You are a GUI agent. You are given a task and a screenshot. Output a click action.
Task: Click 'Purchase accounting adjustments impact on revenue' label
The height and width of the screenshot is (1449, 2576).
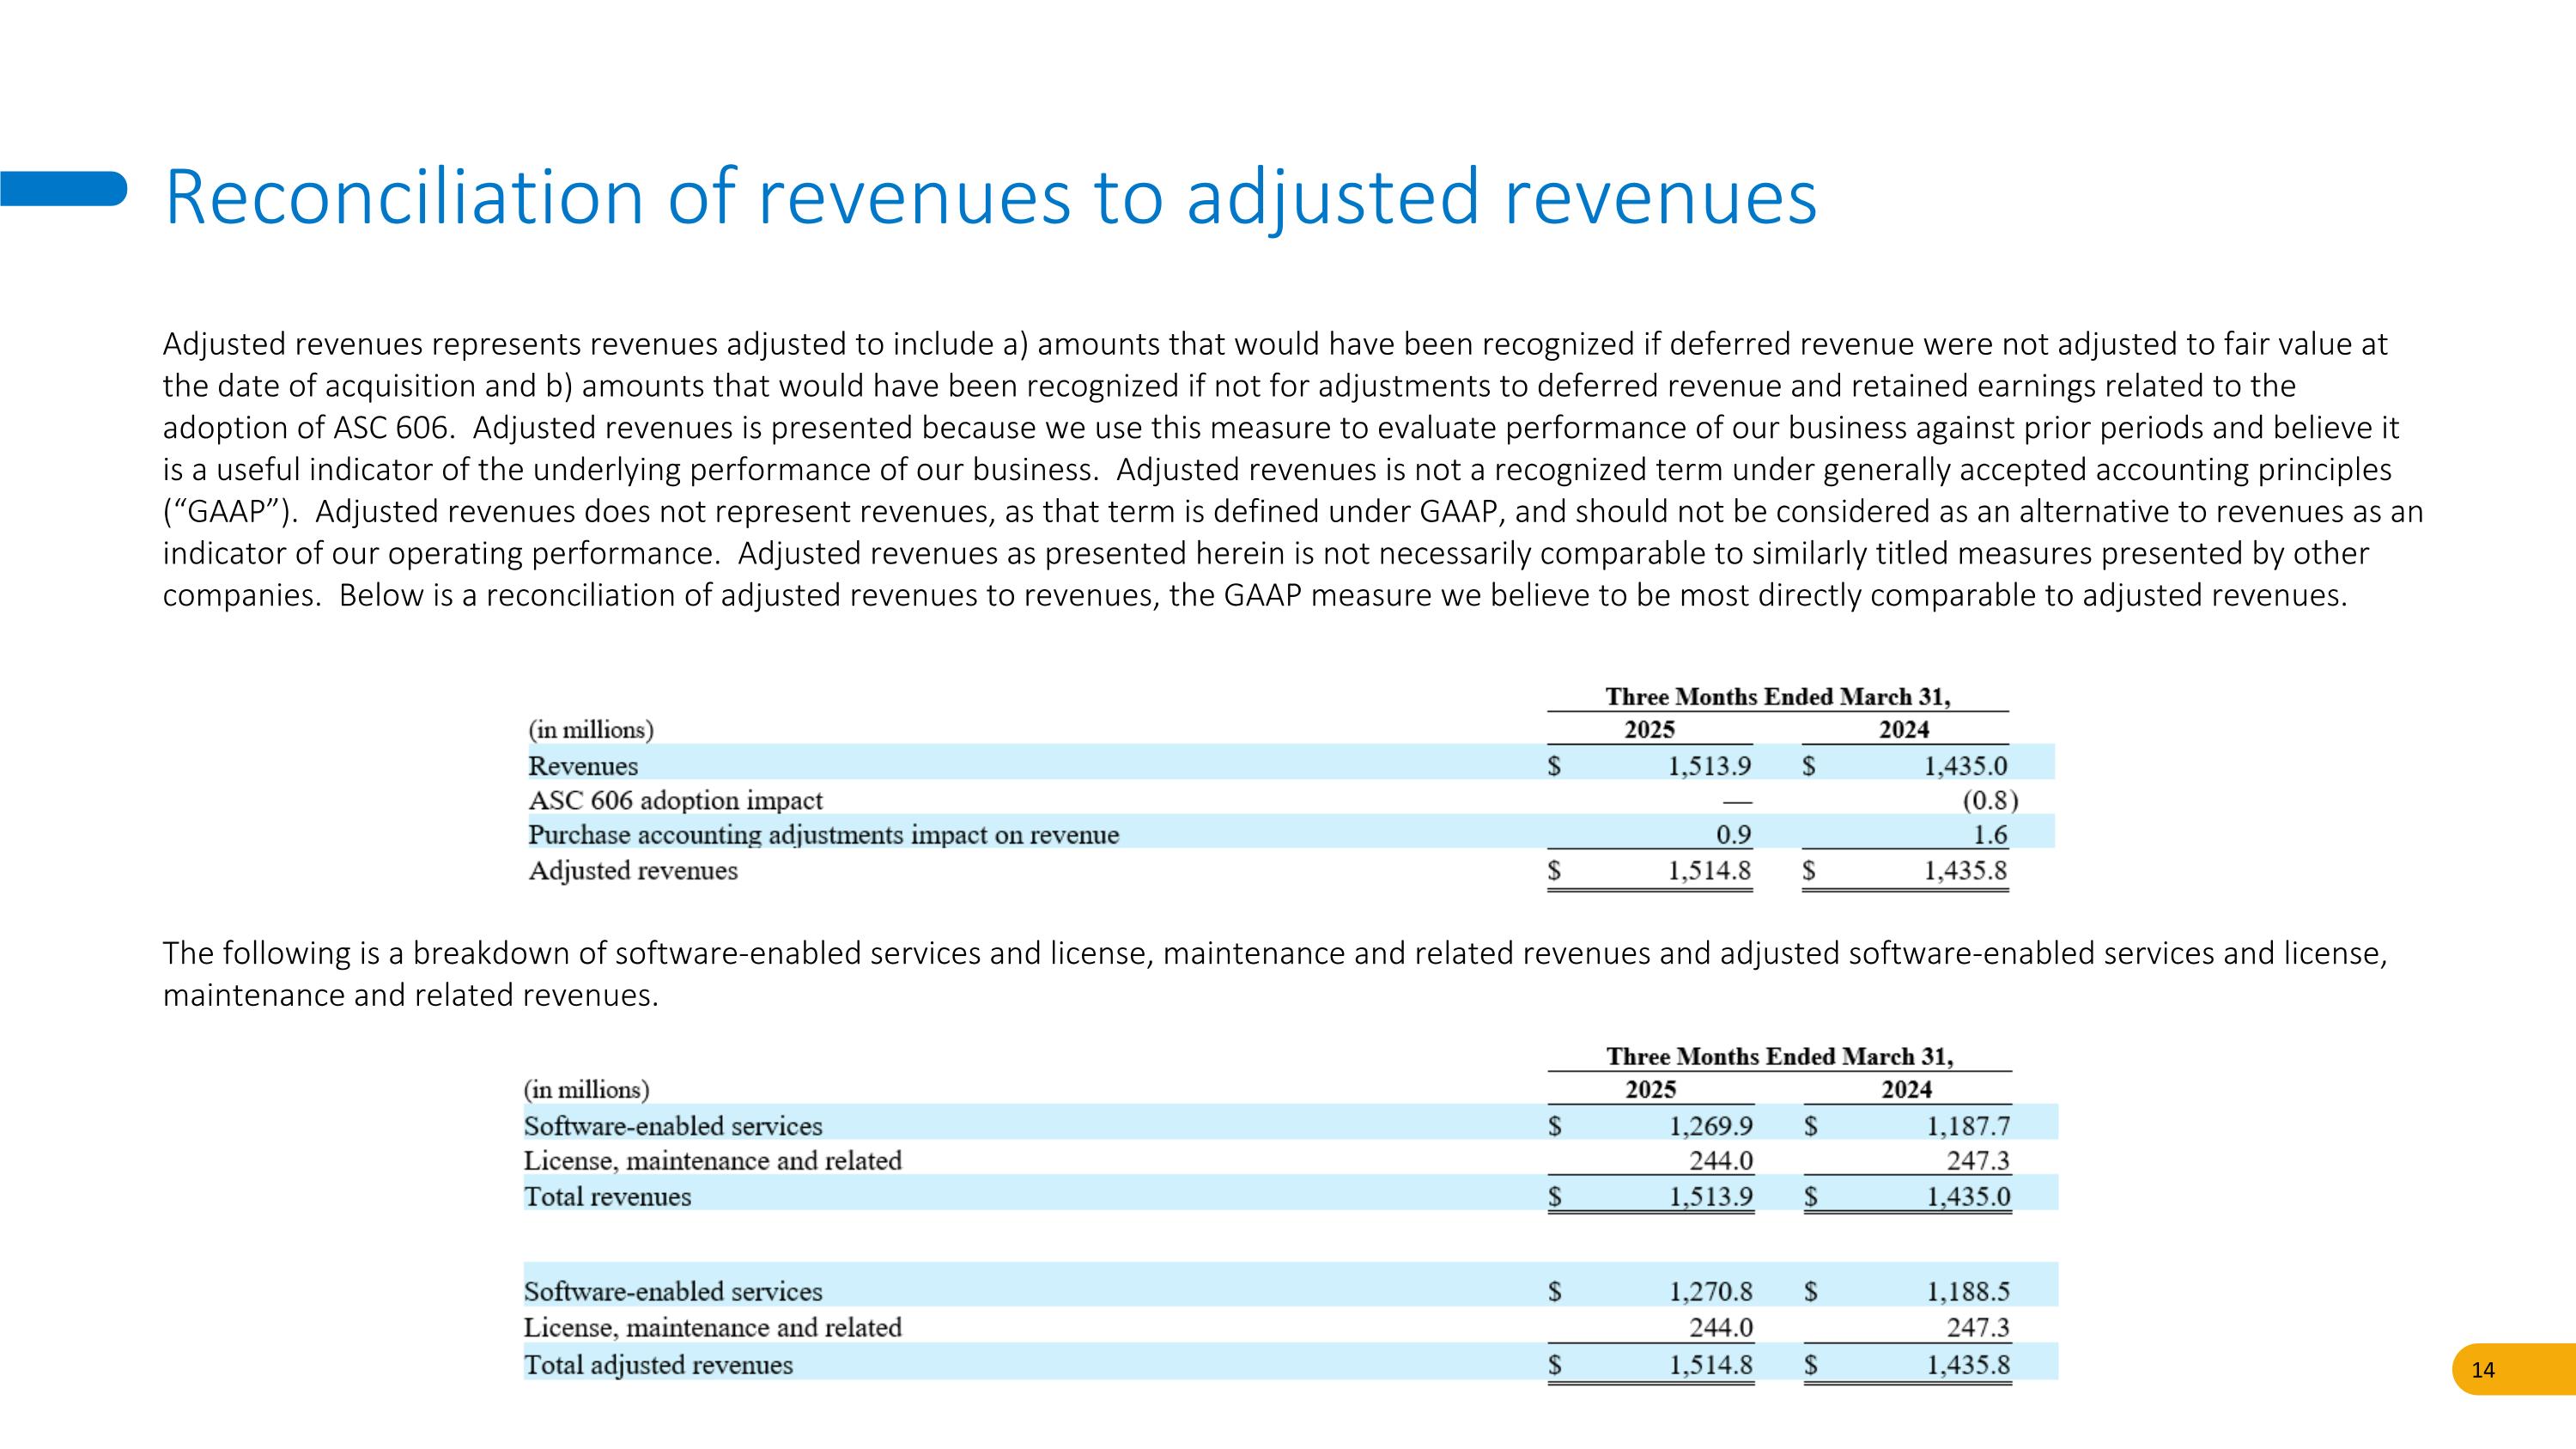click(823, 834)
